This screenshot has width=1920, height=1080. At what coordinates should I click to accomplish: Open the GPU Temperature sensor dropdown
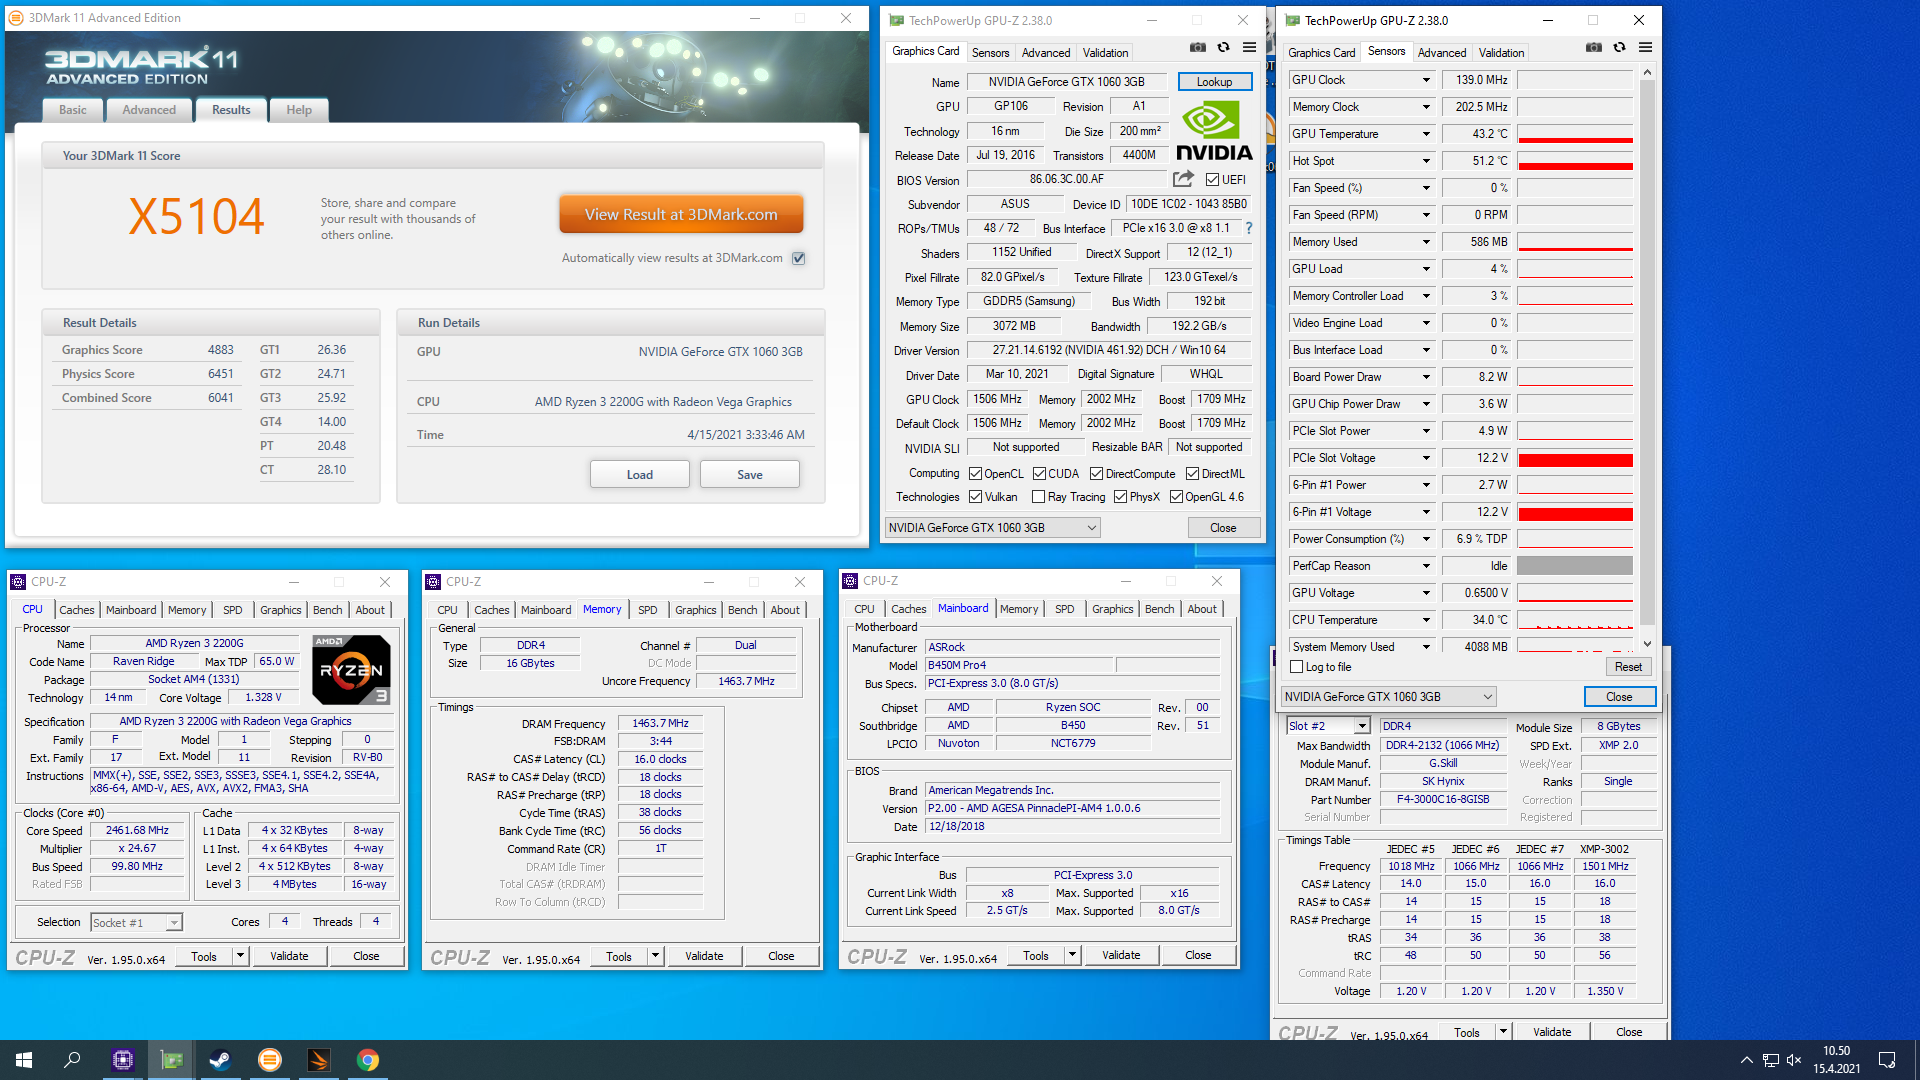click(x=1426, y=134)
